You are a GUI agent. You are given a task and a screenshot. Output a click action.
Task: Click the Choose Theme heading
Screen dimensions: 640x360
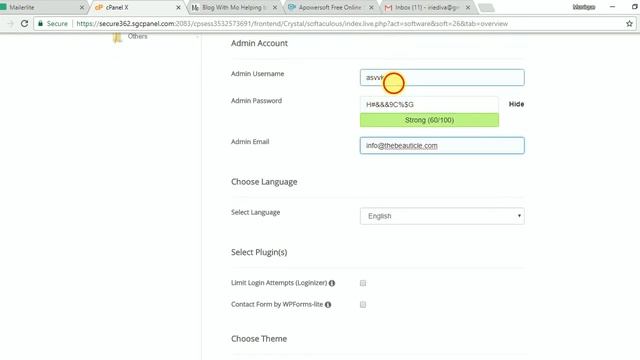tap(259, 339)
